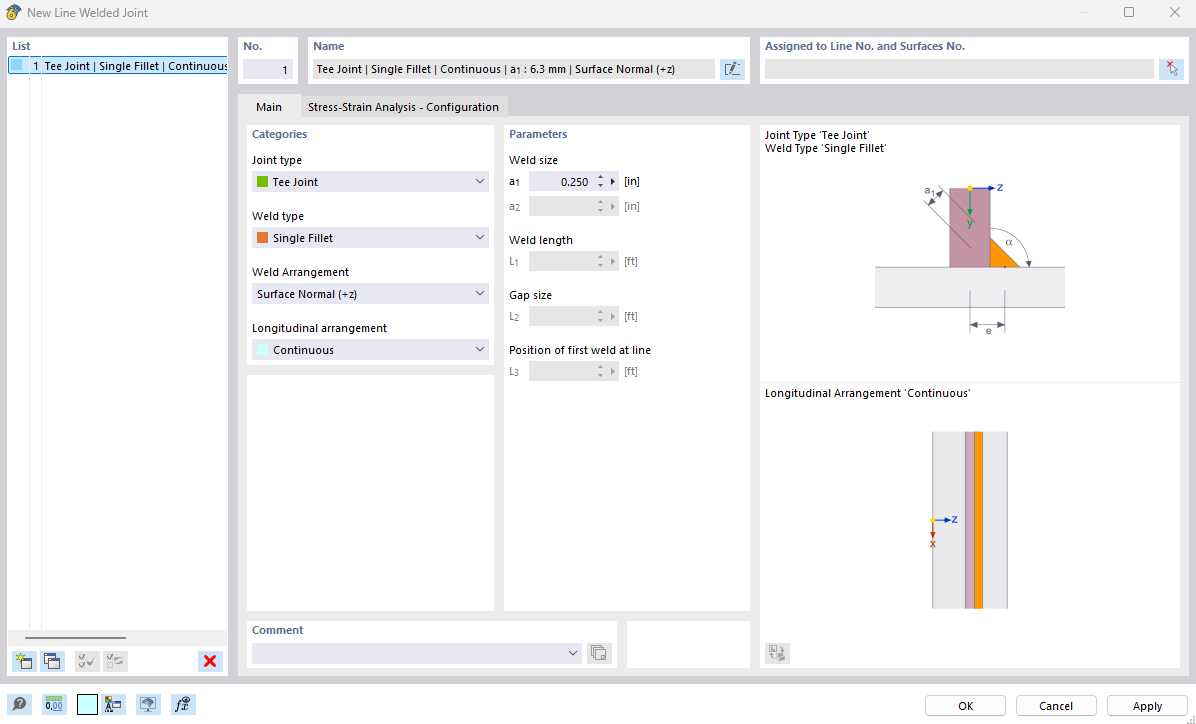Click the 'Categories' heading
This screenshot has width=1196, height=724.
pyautogui.click(x=279, y=134)
